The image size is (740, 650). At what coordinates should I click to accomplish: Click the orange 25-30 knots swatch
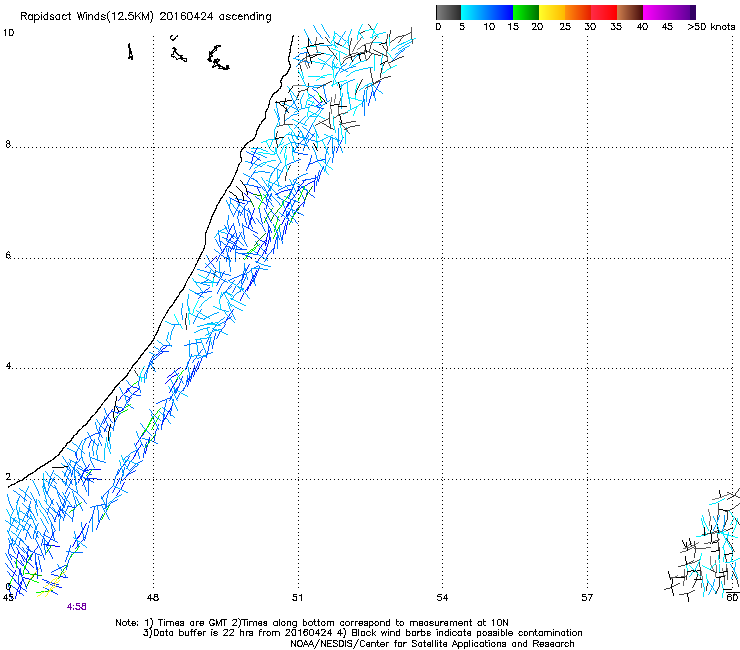pos(578,12)
